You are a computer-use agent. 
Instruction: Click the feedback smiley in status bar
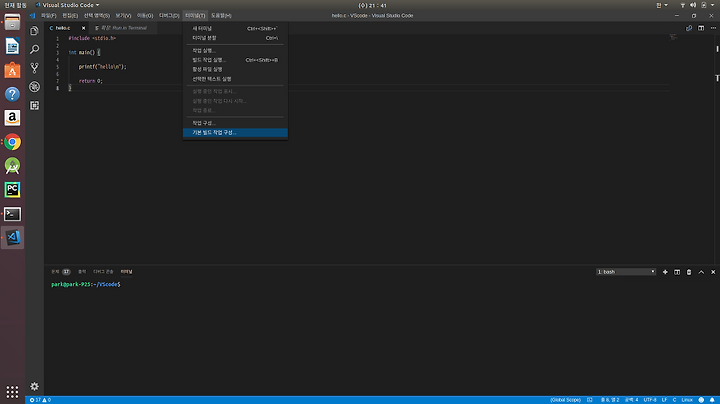pos(701,400)
